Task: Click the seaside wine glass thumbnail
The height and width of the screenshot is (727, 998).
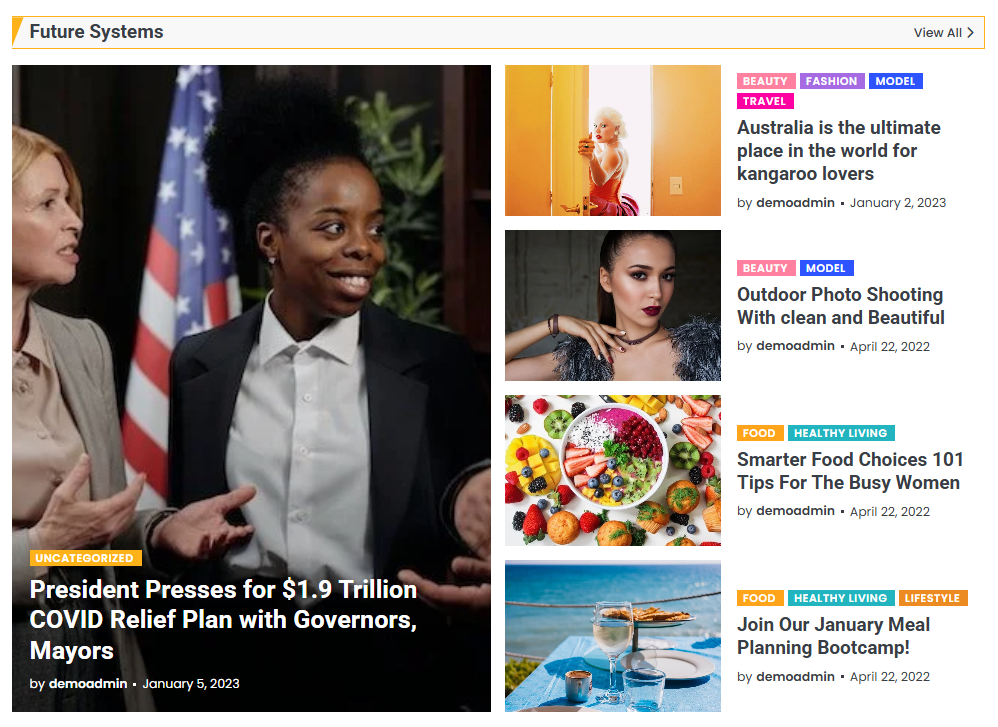Action: 613,636
